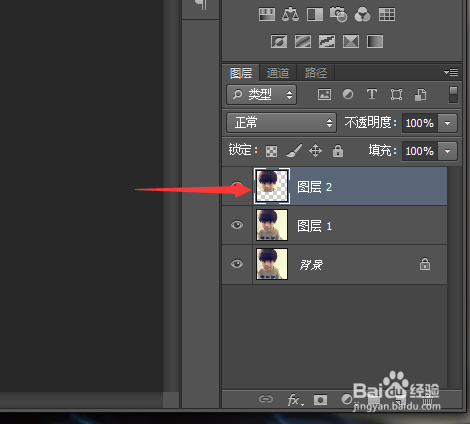Lock layer position move icon

315,151
